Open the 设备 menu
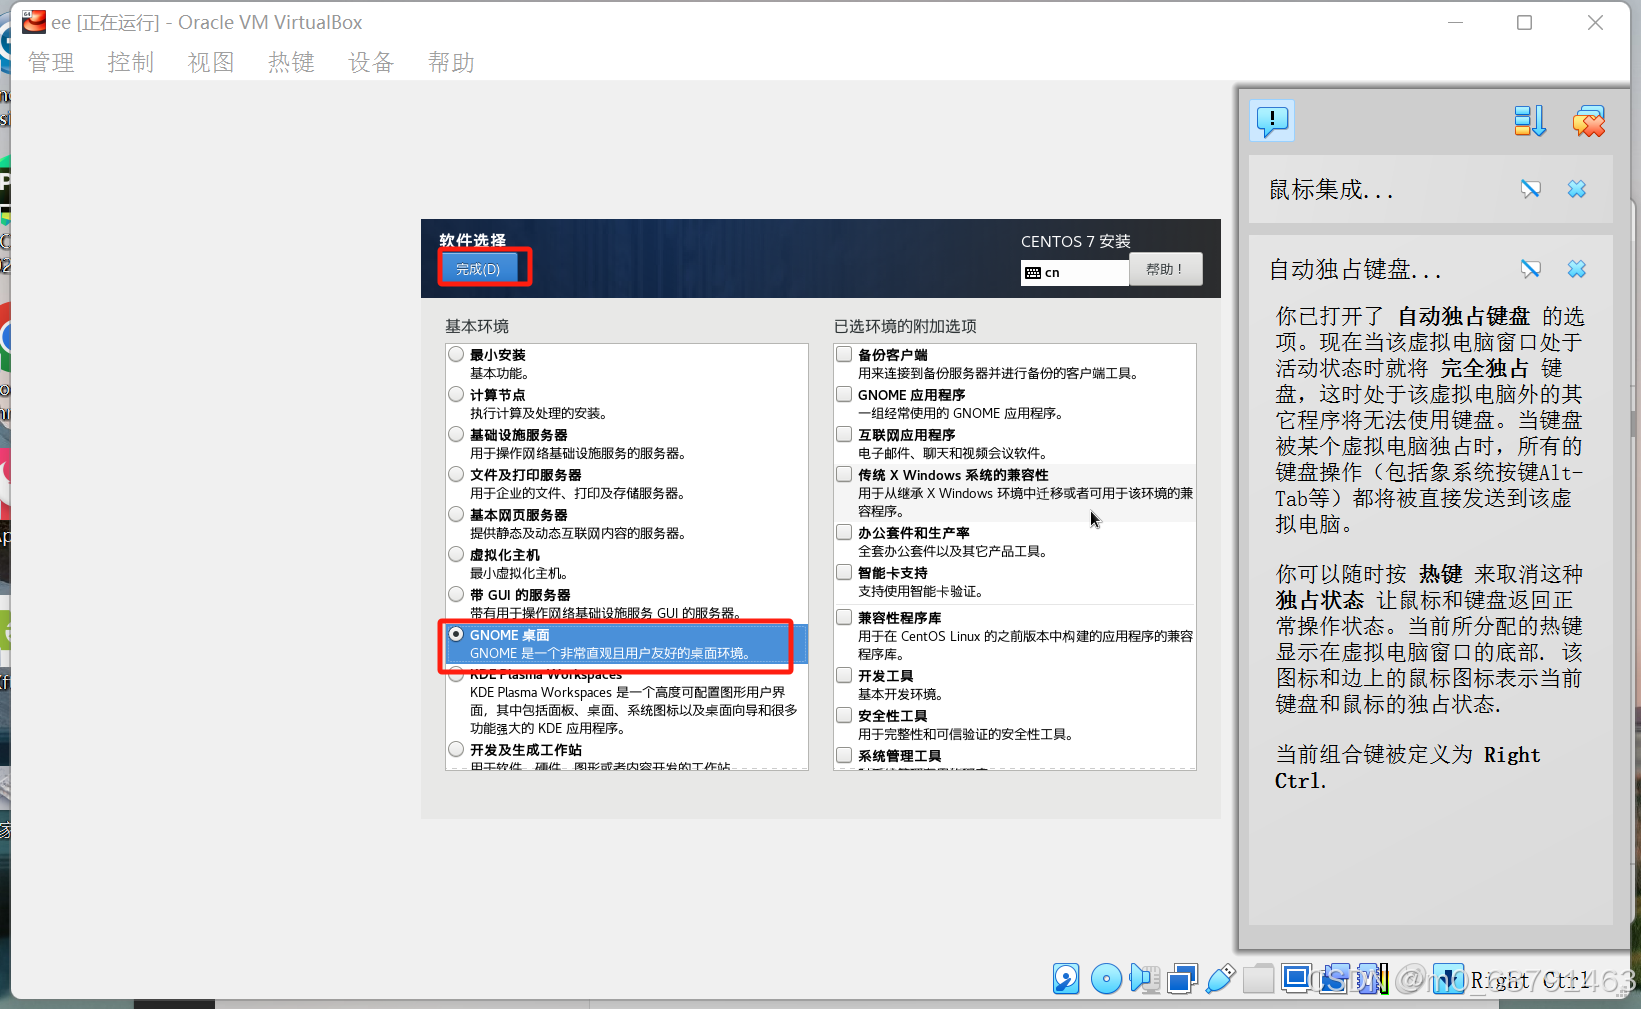The width and height of the screenshot is (1641, 1009). [x=371, y=63]
